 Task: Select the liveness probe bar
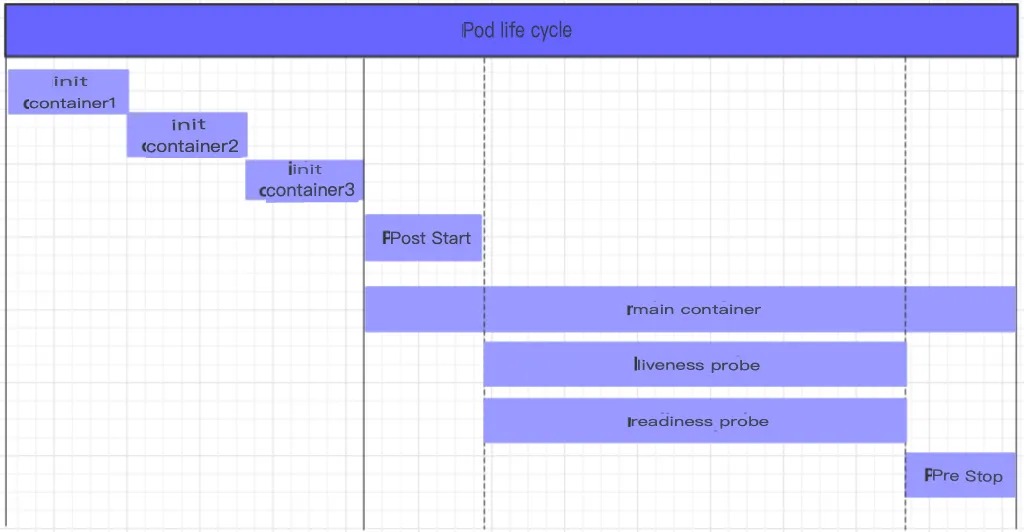pos(695,365)
